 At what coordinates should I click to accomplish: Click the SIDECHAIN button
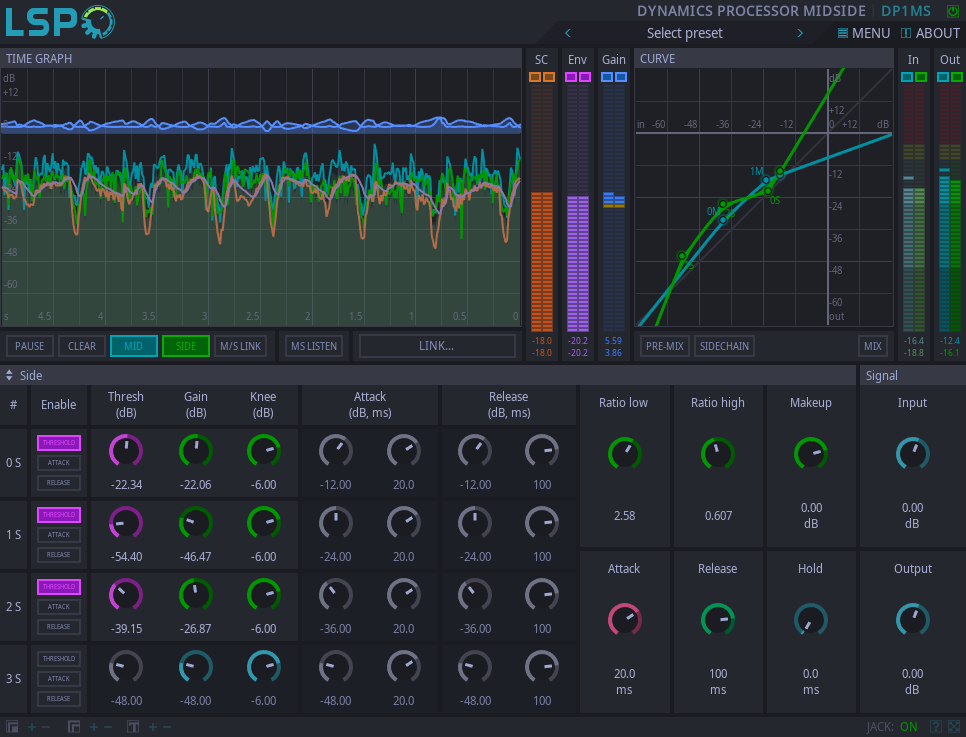[x=724, y=346]
